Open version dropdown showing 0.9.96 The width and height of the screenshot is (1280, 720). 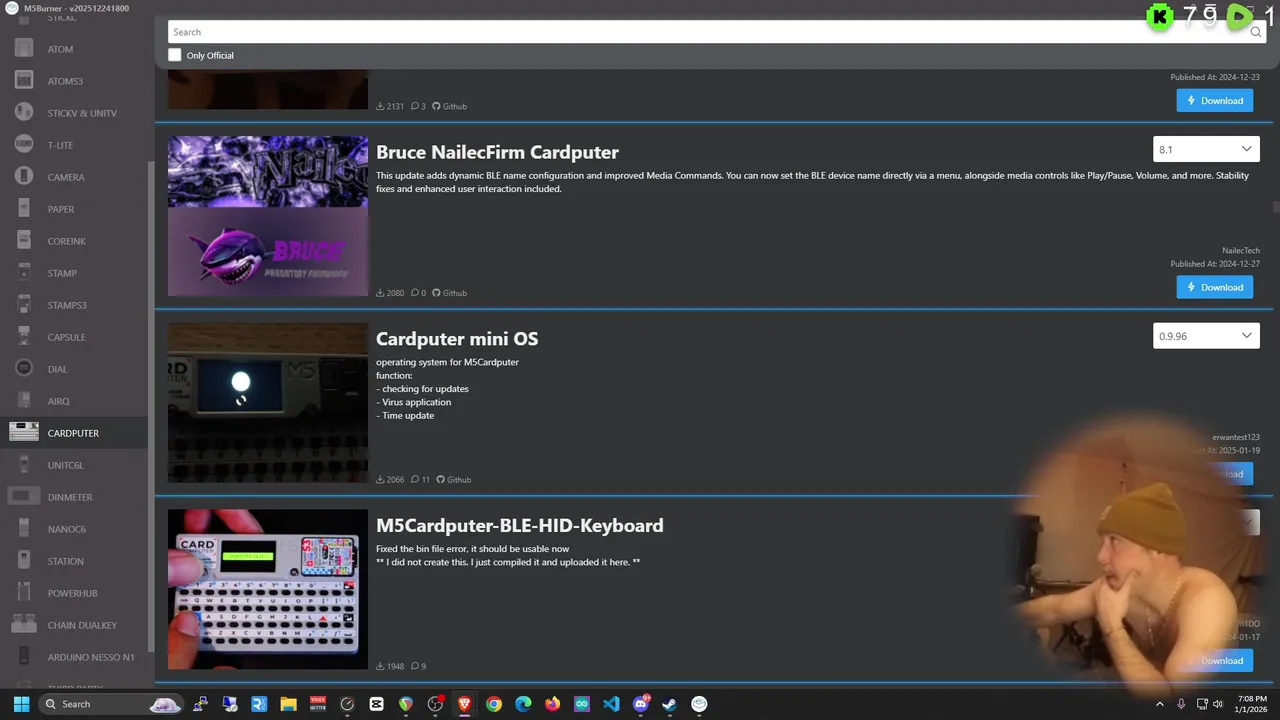pyautogui.click(x=1206, y=336)
